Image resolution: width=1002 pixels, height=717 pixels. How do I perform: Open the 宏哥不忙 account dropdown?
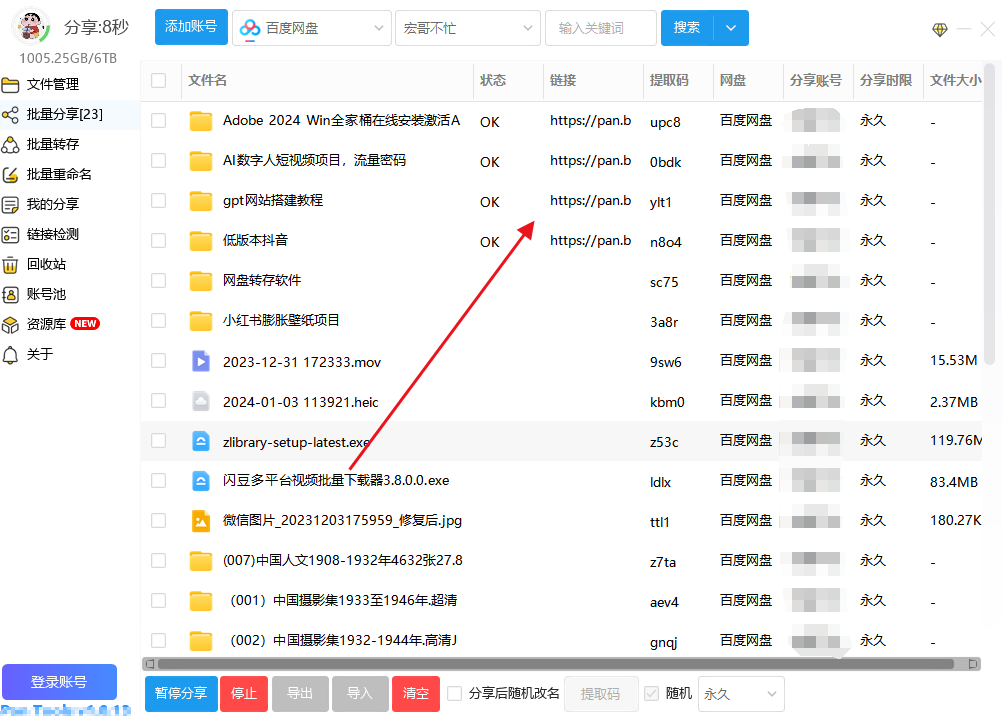467,28
